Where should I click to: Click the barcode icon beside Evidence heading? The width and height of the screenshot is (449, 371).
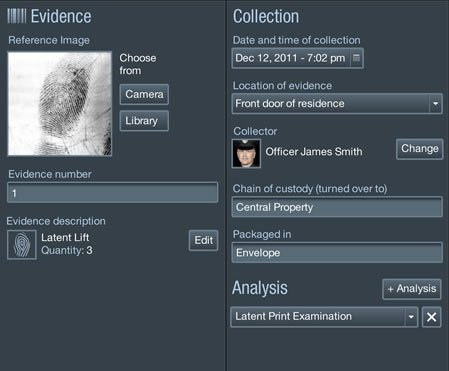(17, 16)
